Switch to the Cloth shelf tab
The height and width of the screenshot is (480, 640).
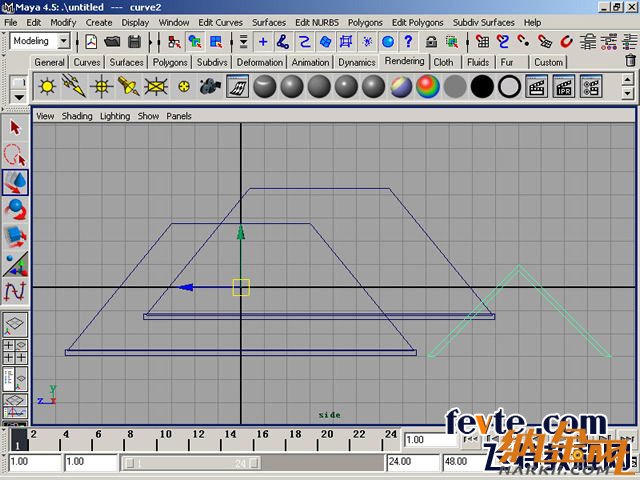click(x=443, y=62)
